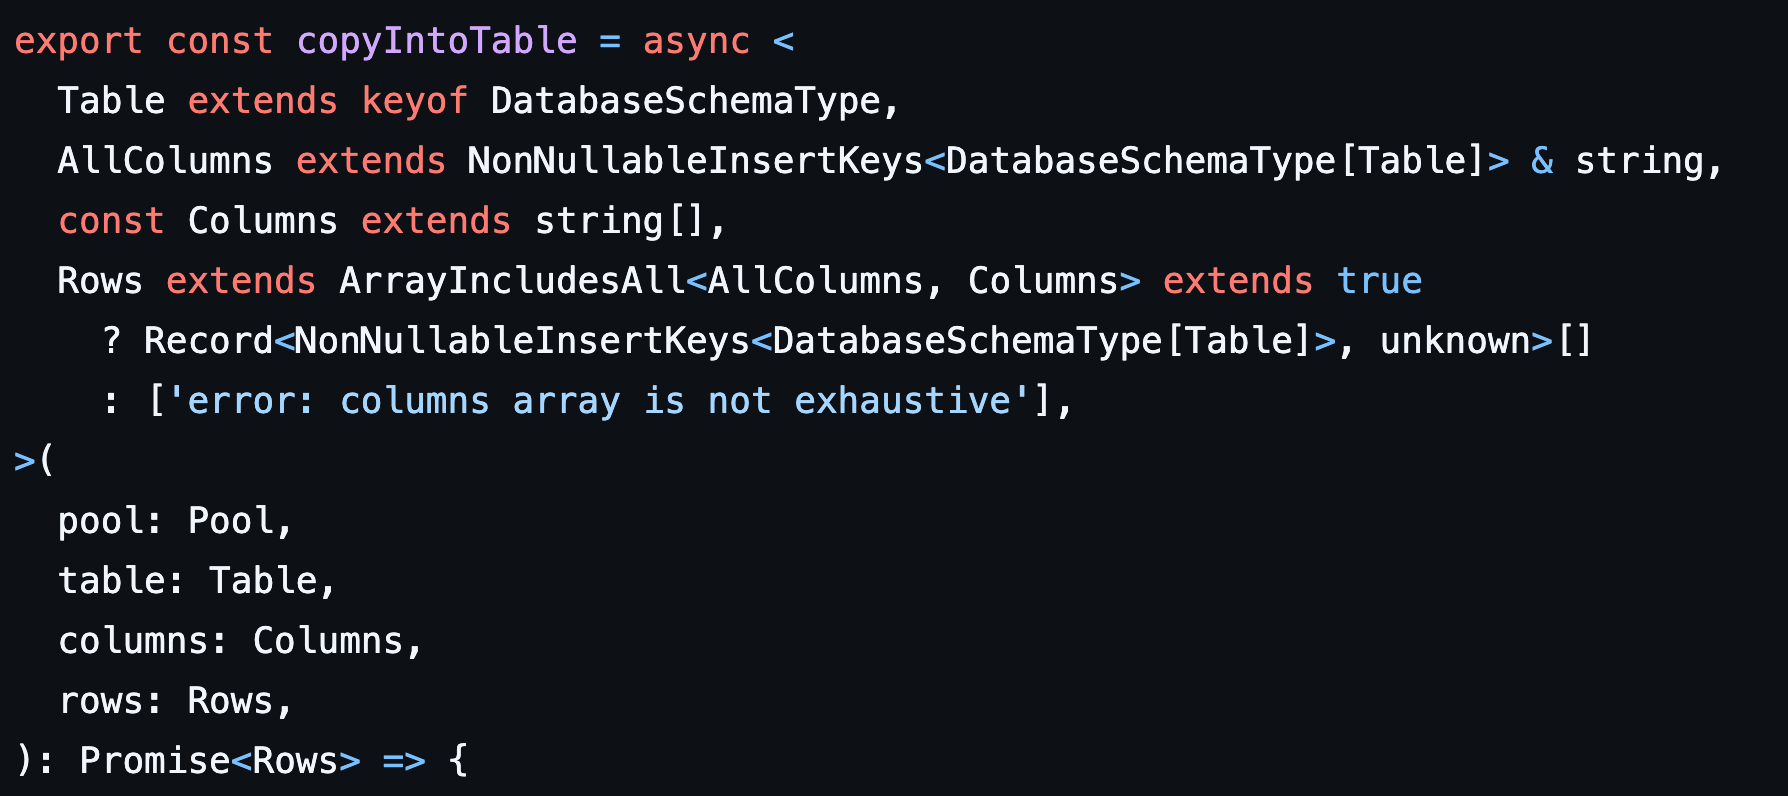Click the keyof keyword

point(414,101)
